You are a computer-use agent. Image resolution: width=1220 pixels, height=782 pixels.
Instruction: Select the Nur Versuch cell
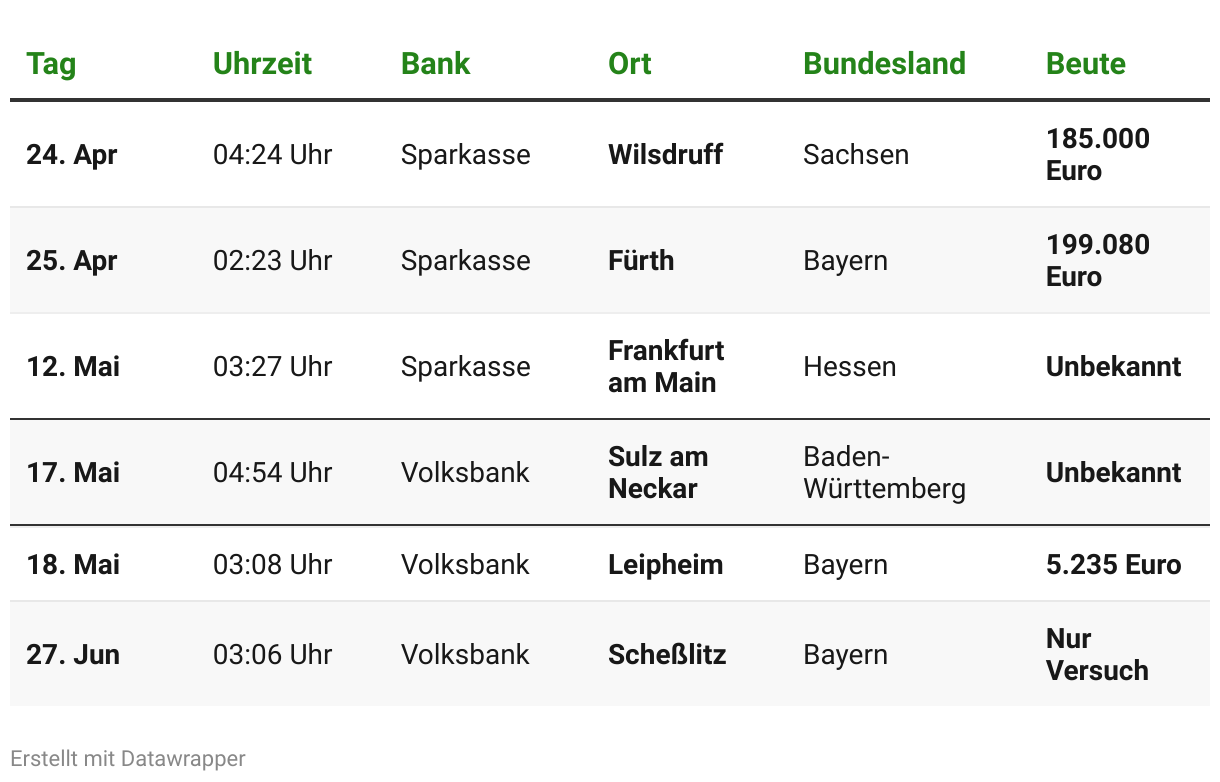[1097, 655]
